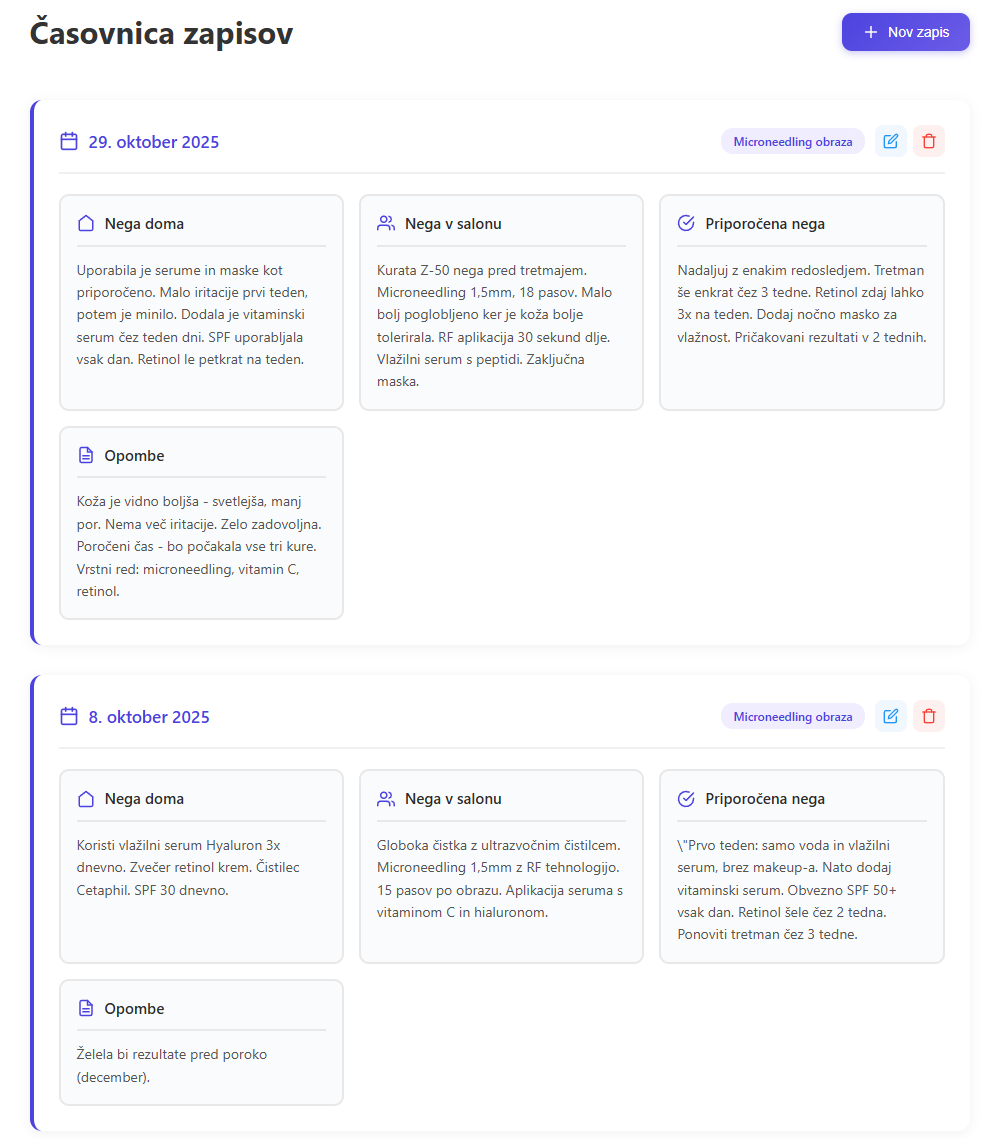
Task: Click people icon in first Nega v salonu card
Action: (386, 223)
